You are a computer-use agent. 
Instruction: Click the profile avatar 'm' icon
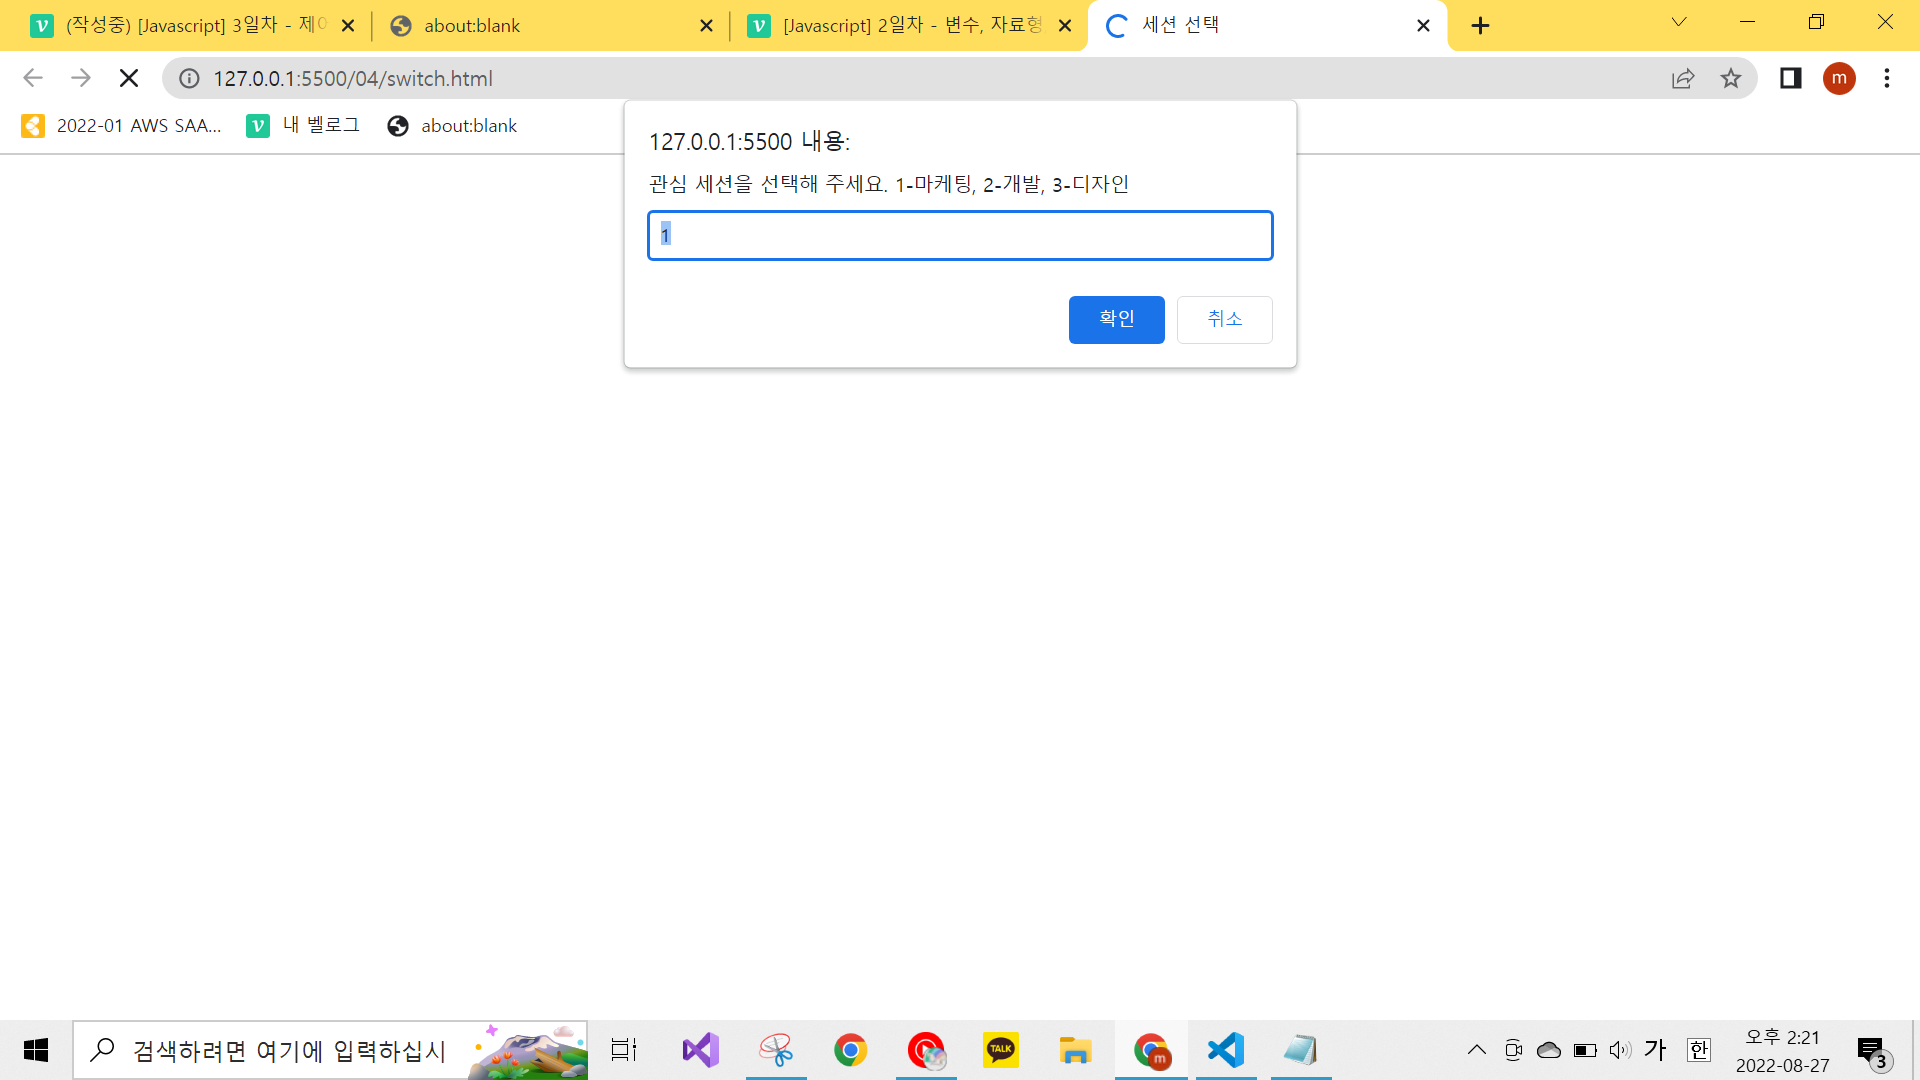[x=1839, y=78]
